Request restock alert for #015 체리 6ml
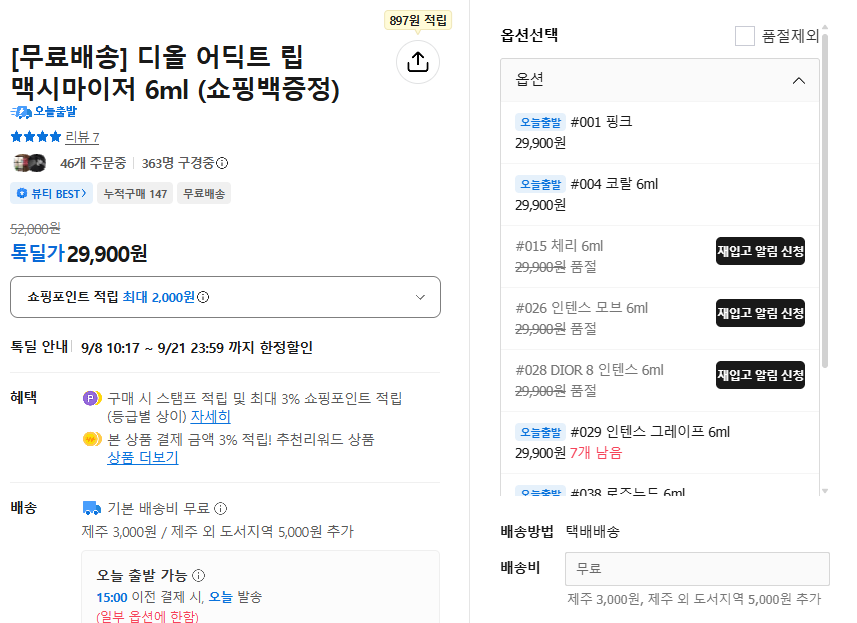Screen dimensions: 857x623 point(760,251)
